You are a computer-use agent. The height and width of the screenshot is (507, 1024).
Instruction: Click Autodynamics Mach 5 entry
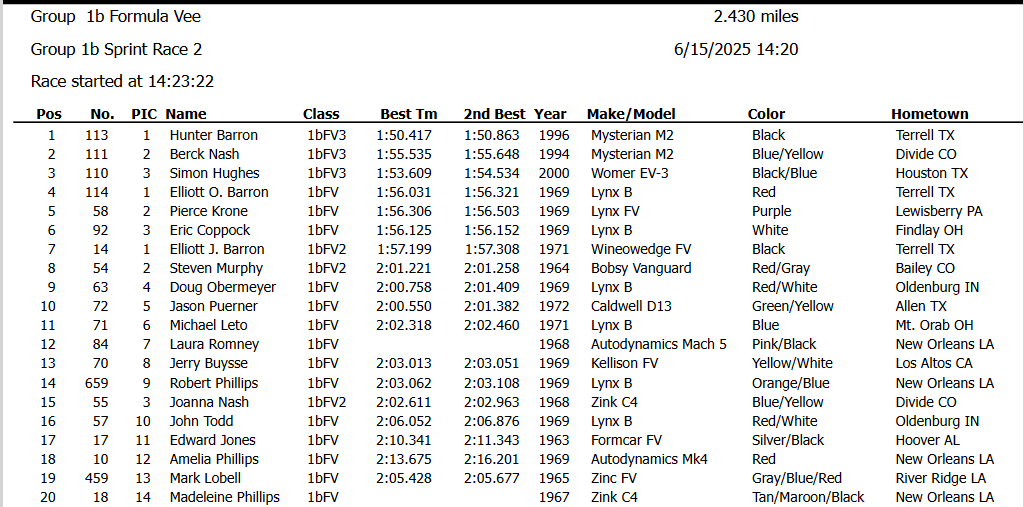[659, 344]
